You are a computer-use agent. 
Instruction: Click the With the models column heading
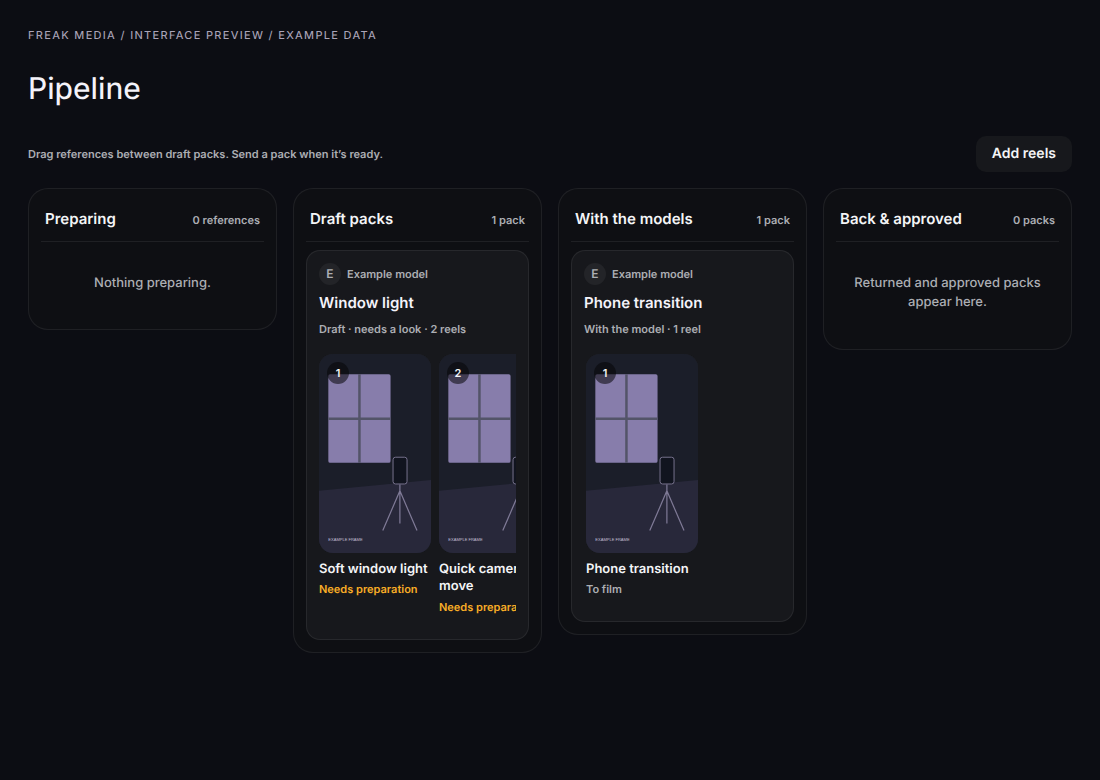pos(633,219)
